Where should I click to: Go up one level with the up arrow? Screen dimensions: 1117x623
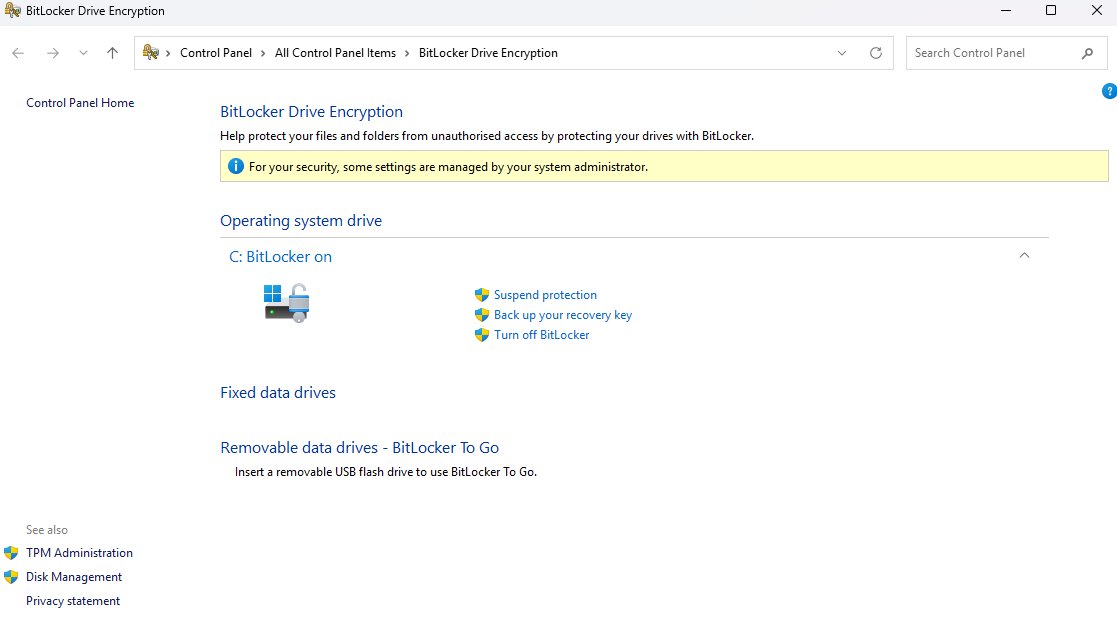click(113, 53)
